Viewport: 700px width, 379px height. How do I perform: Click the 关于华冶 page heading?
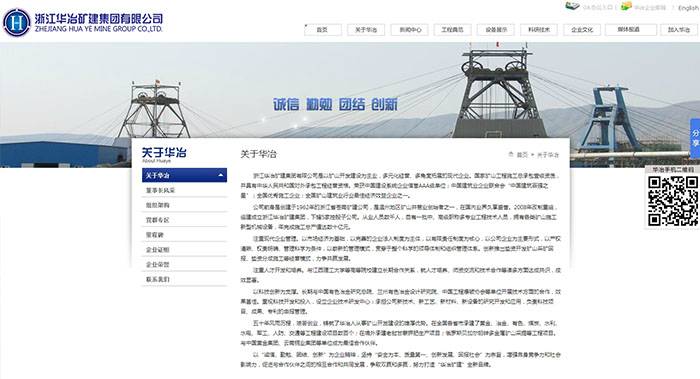[258, 154]
